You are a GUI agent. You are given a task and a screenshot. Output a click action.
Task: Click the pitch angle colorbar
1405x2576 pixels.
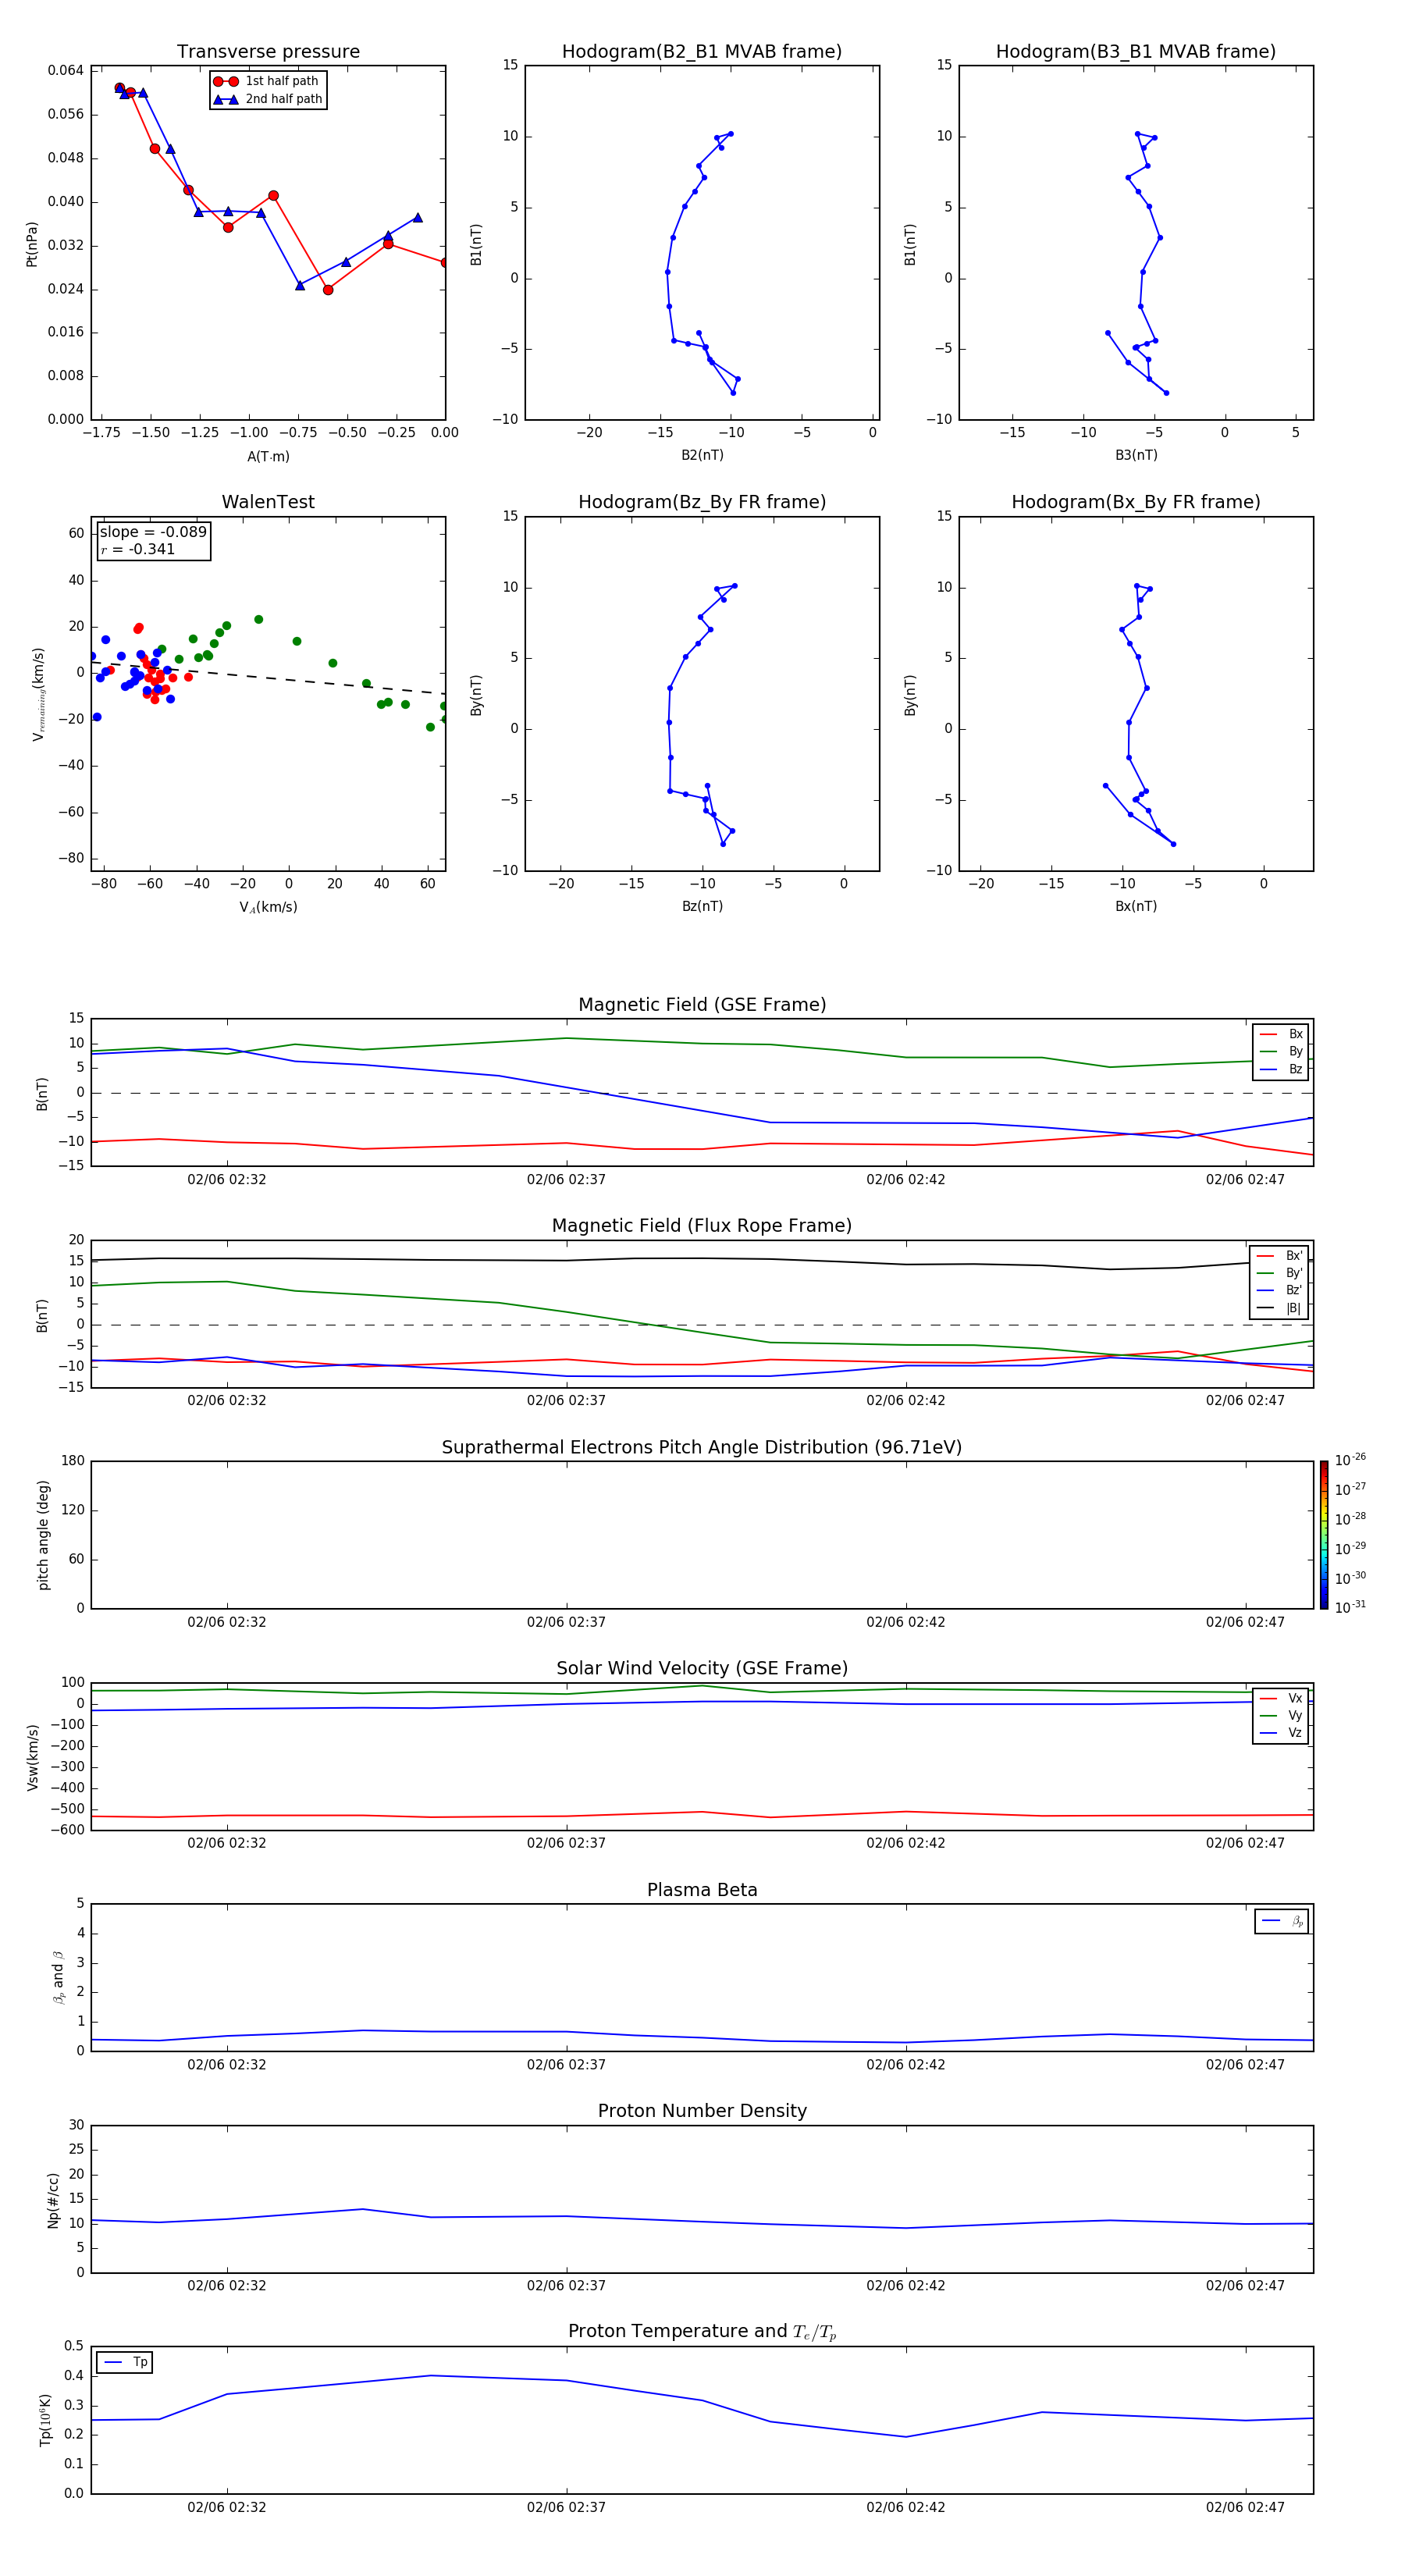(1324, 1535)
